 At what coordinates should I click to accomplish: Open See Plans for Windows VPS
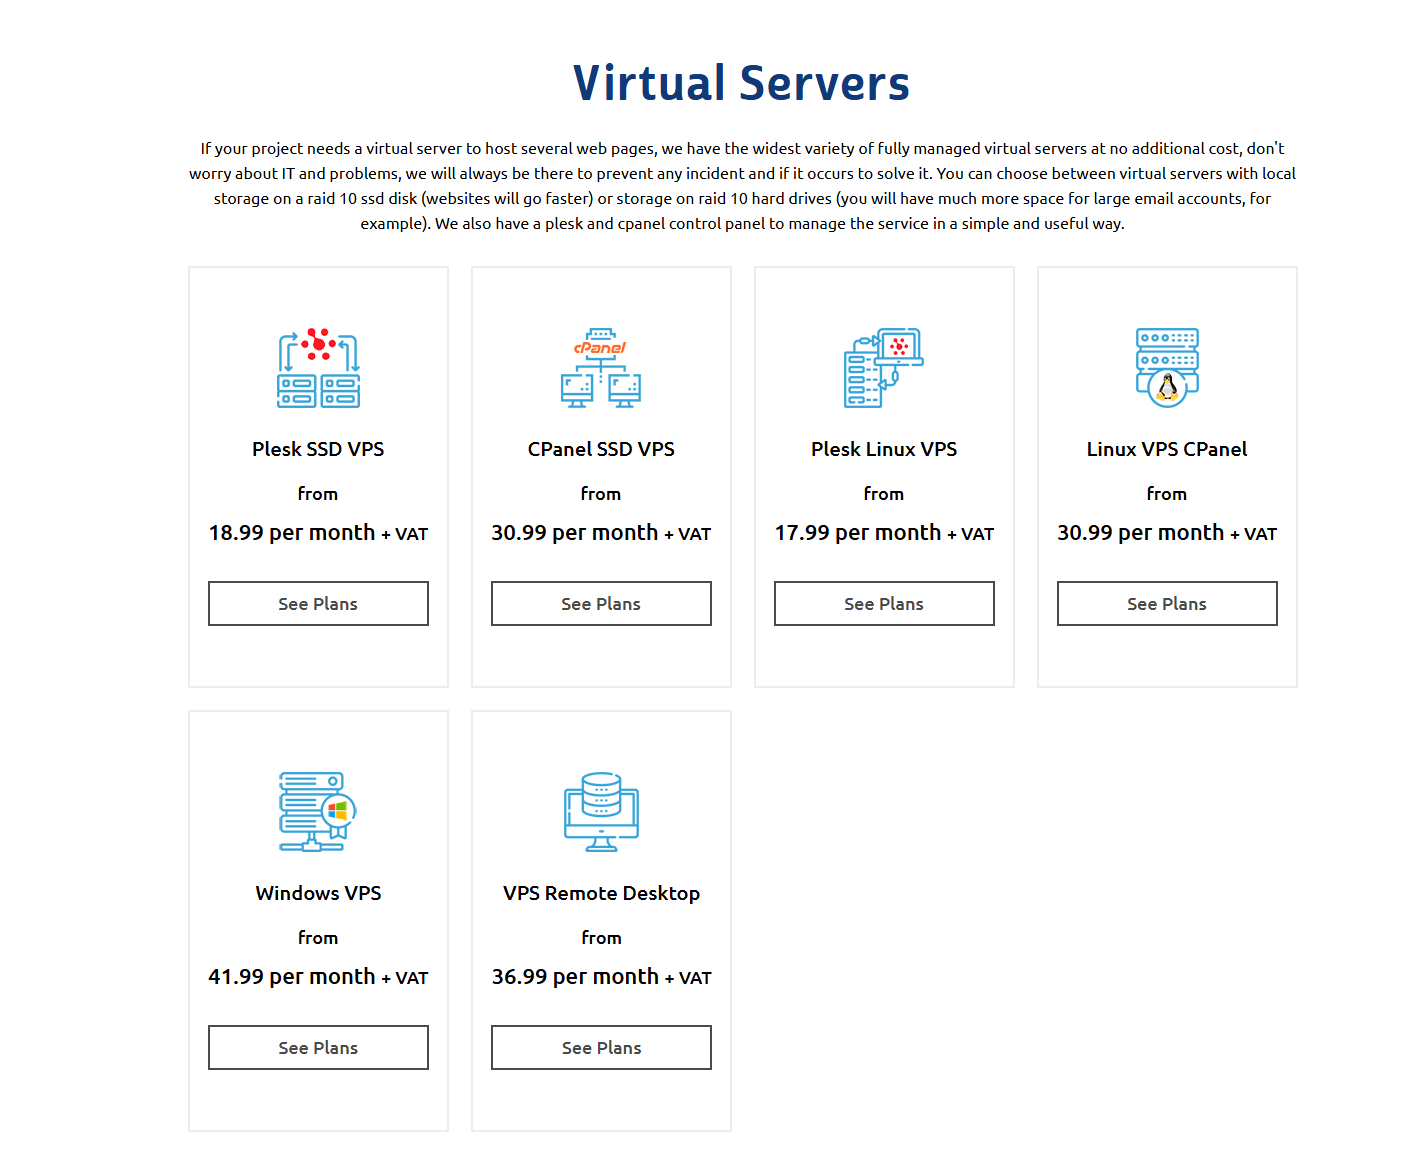[x=317, y=1047]
